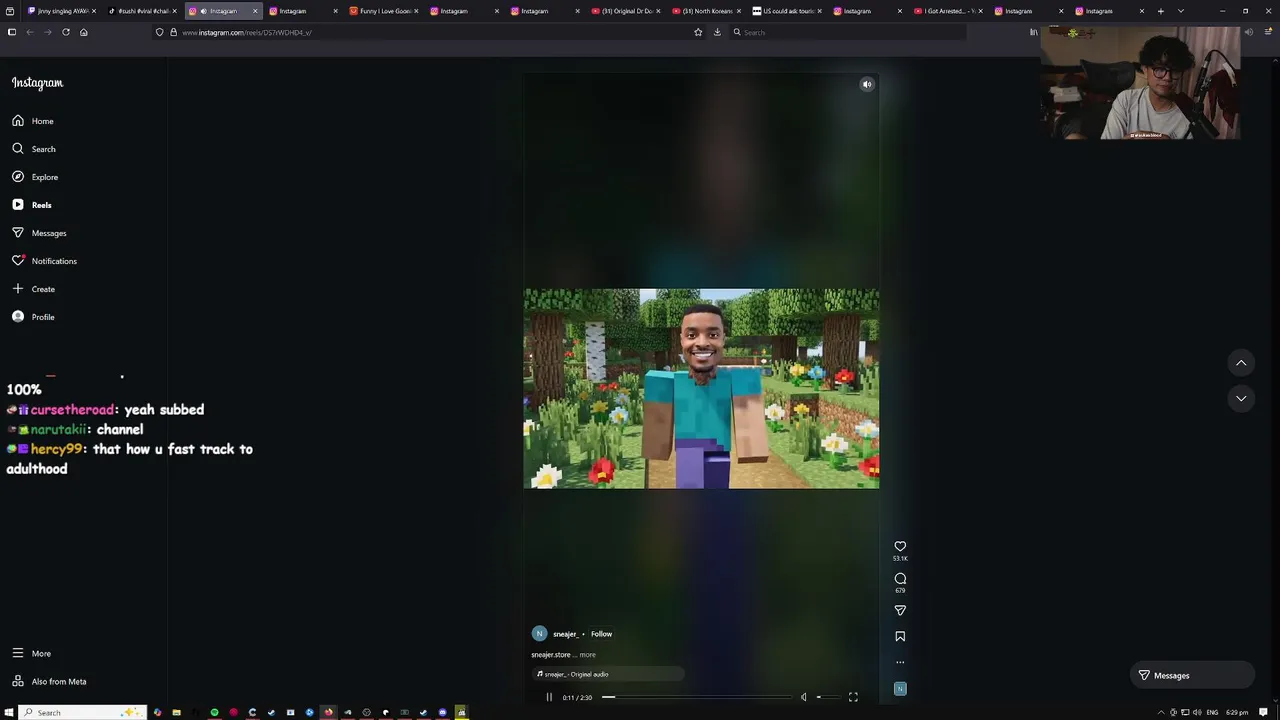
Task: Create a new post
Action: click(x=32, y=289)
